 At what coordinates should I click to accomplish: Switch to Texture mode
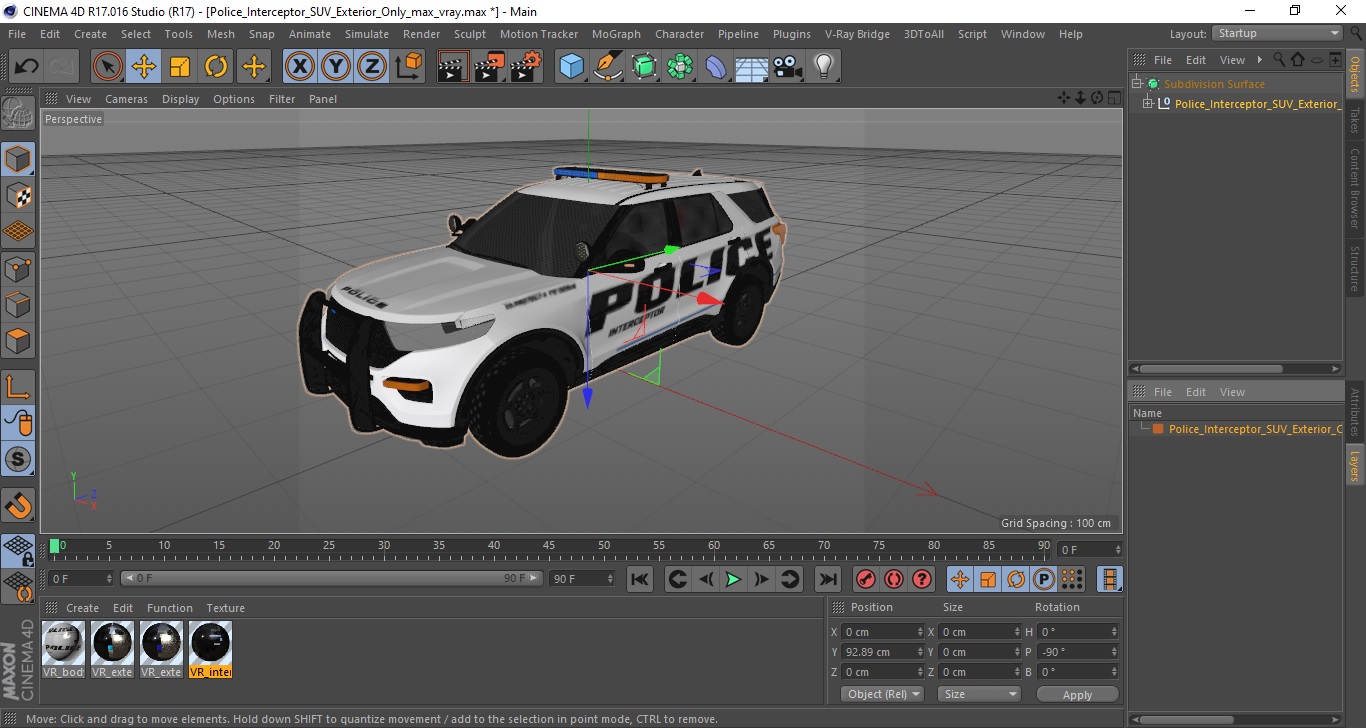click(x=18, y=195)
